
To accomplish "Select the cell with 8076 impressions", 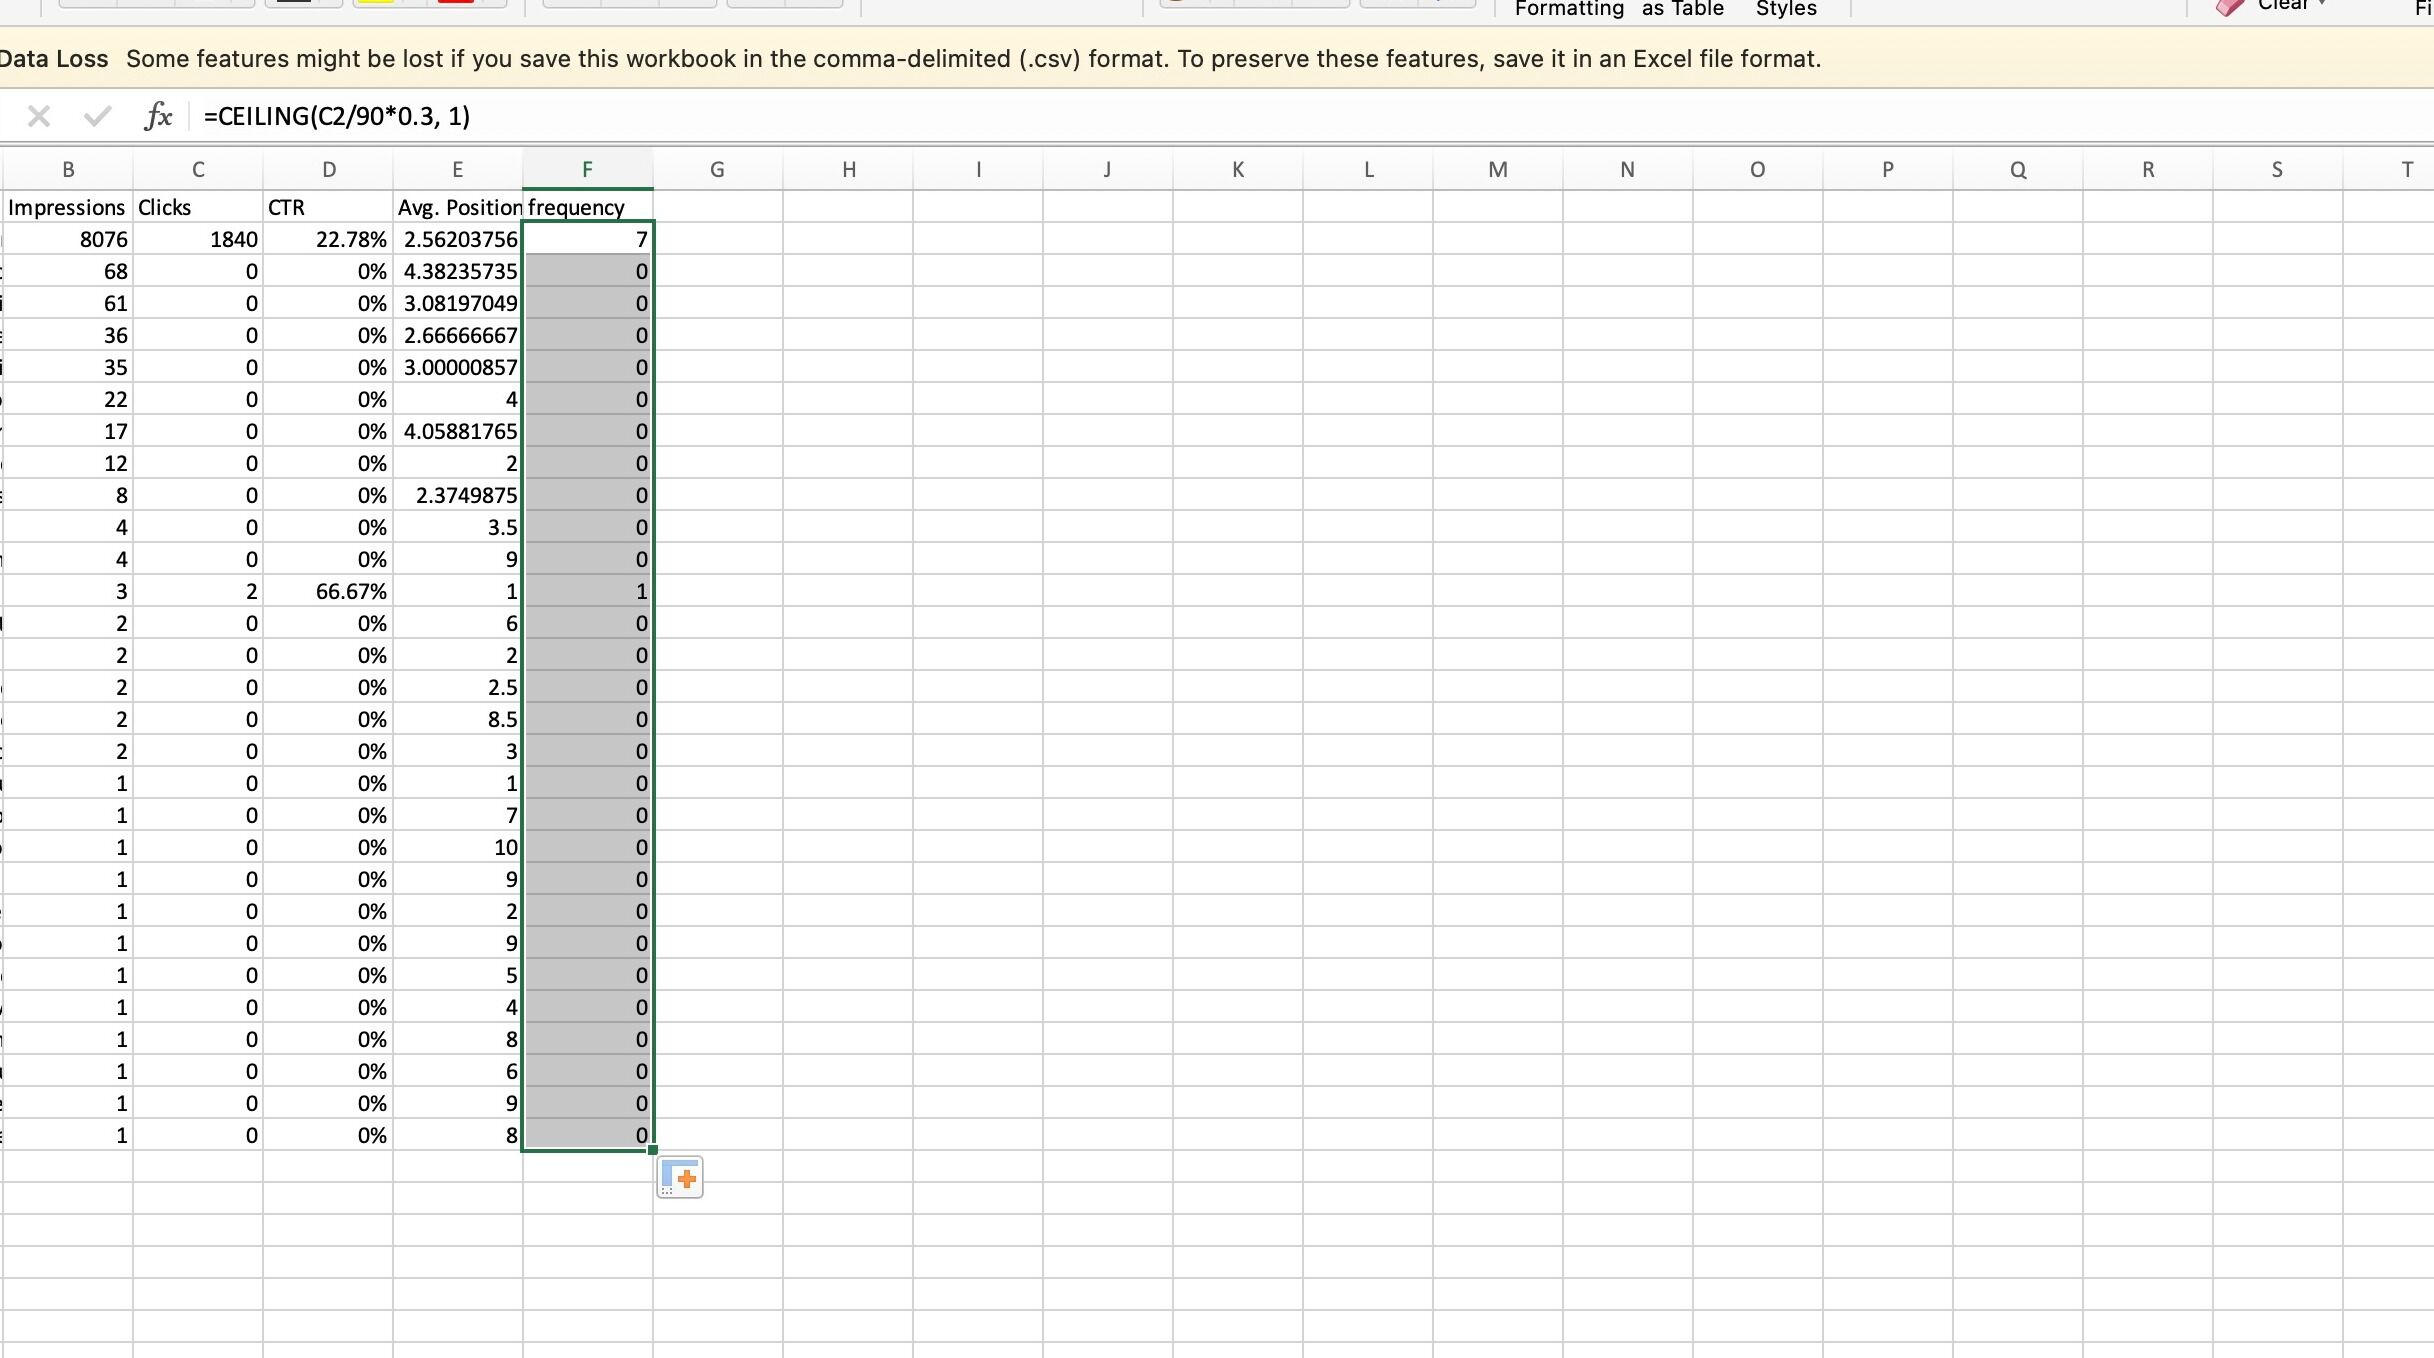I will (x=68, y=239).
